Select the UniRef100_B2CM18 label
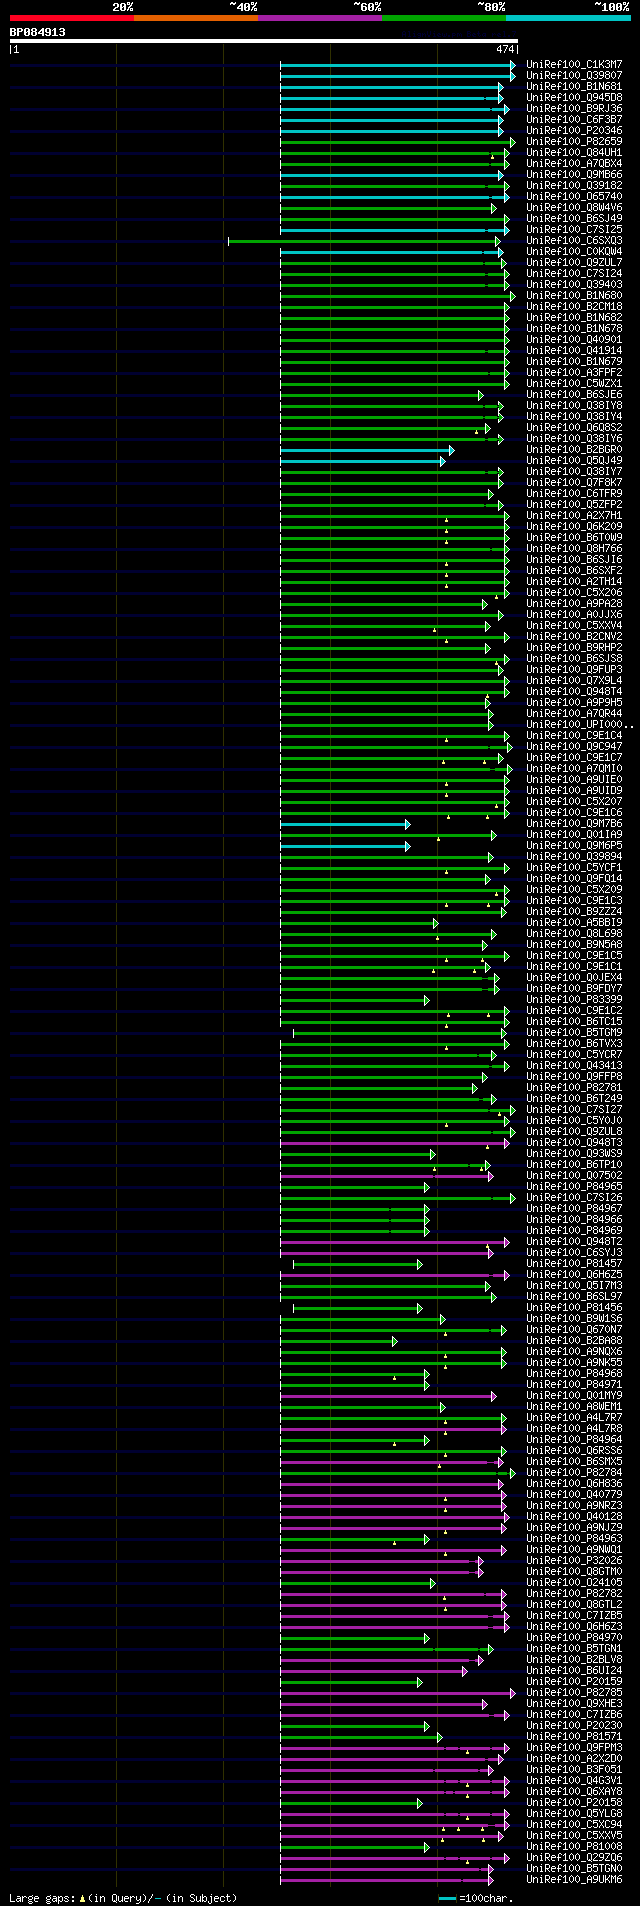This screenshot has width=640, height=1906. [x=574, y=306]
